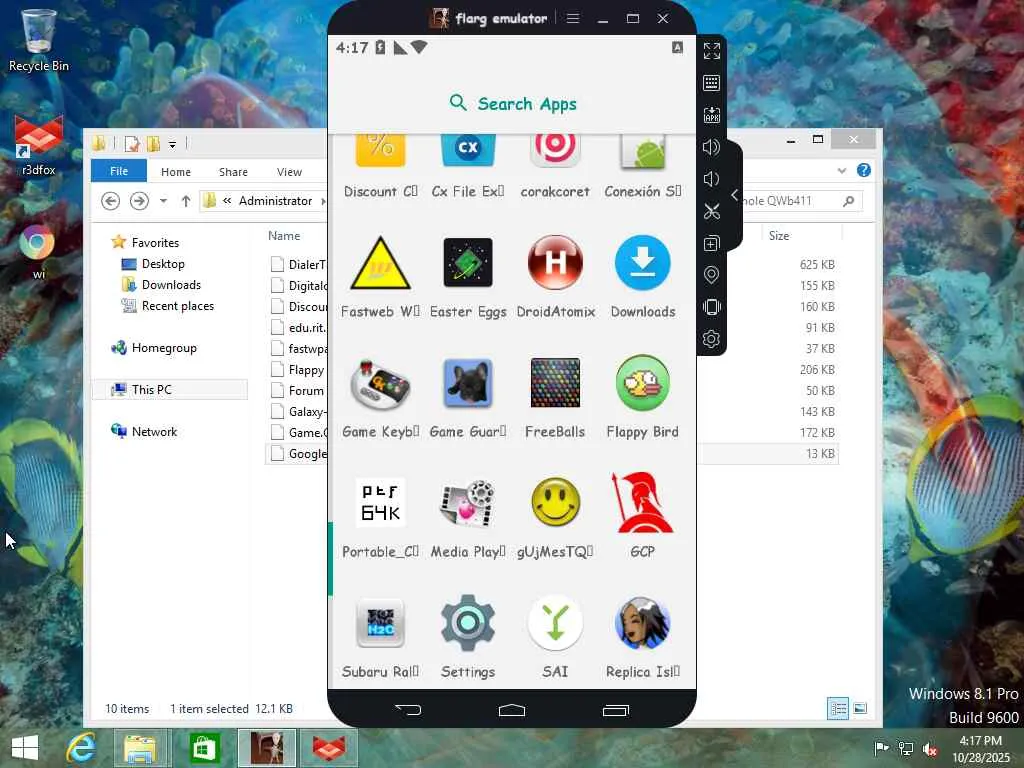Click the emulator fullscreen icon

pyautogui.click(x=712, y=51)
